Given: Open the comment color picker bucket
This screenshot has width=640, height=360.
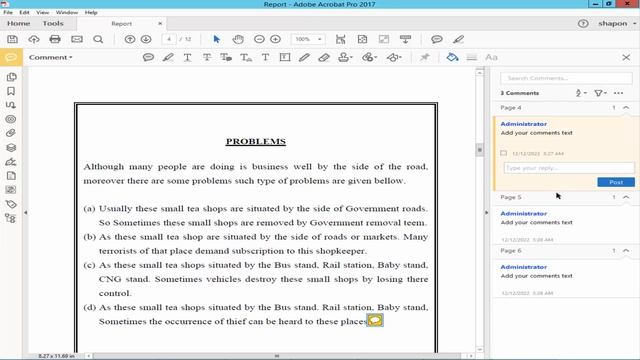Looking at the screenshot, I should (x=452, y=58).
